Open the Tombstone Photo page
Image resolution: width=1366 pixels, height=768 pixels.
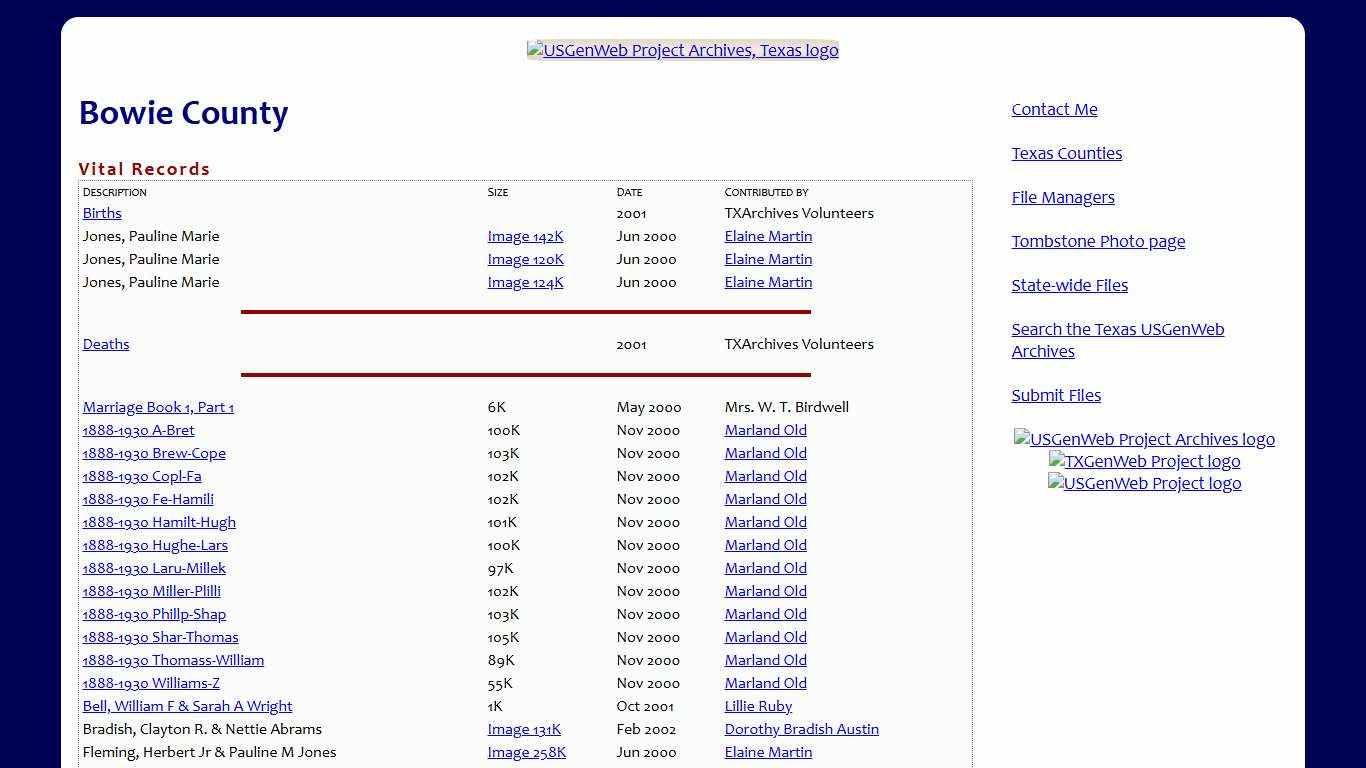tap(1098, 241)
